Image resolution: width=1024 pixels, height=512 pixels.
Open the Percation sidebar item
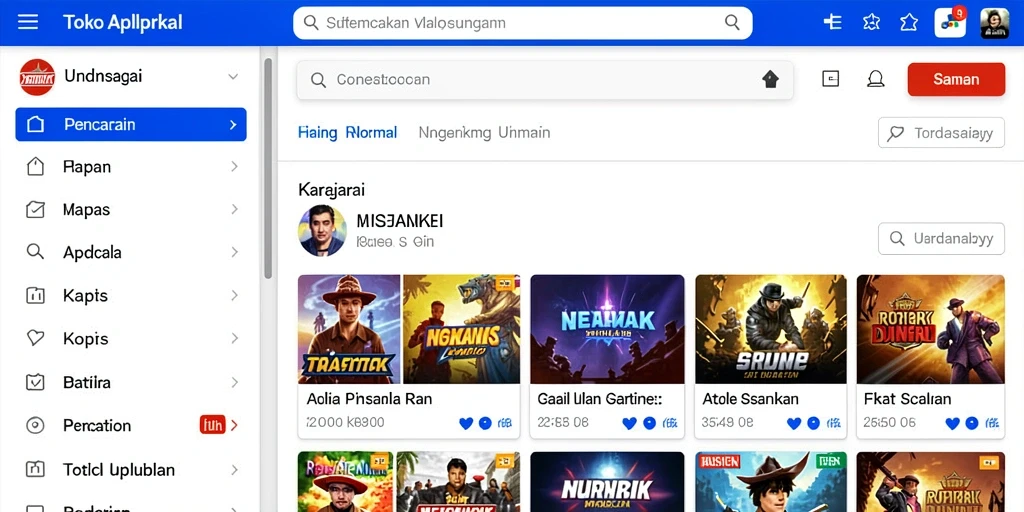point(131,426)
